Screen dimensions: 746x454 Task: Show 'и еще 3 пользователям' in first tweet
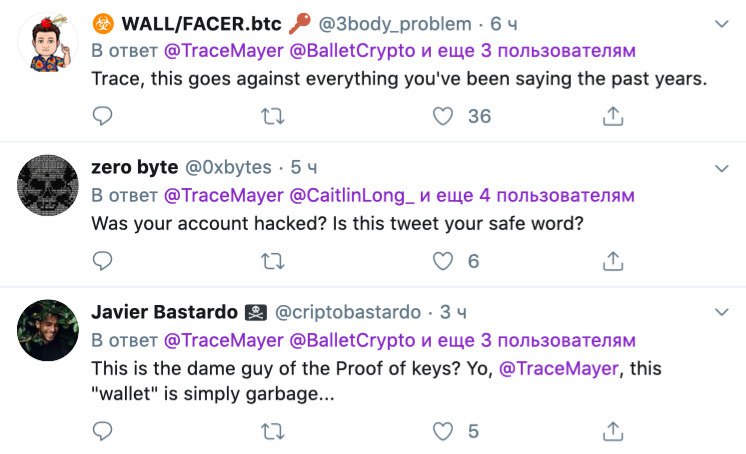[528, 50]
